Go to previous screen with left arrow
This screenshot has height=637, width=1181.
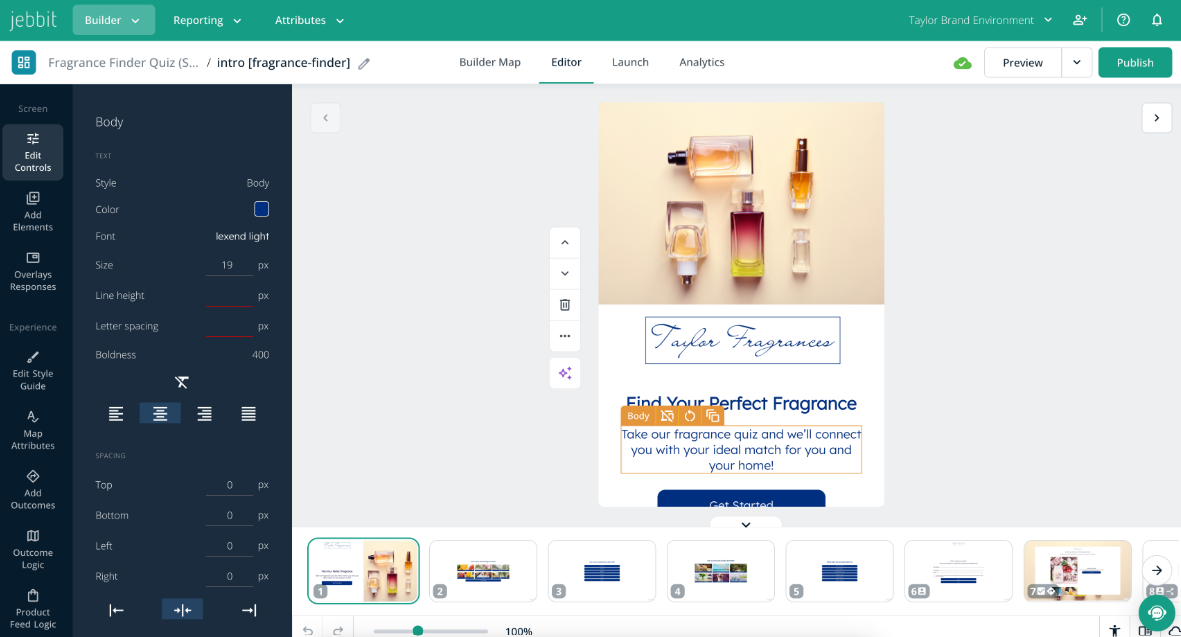(325, 118)
